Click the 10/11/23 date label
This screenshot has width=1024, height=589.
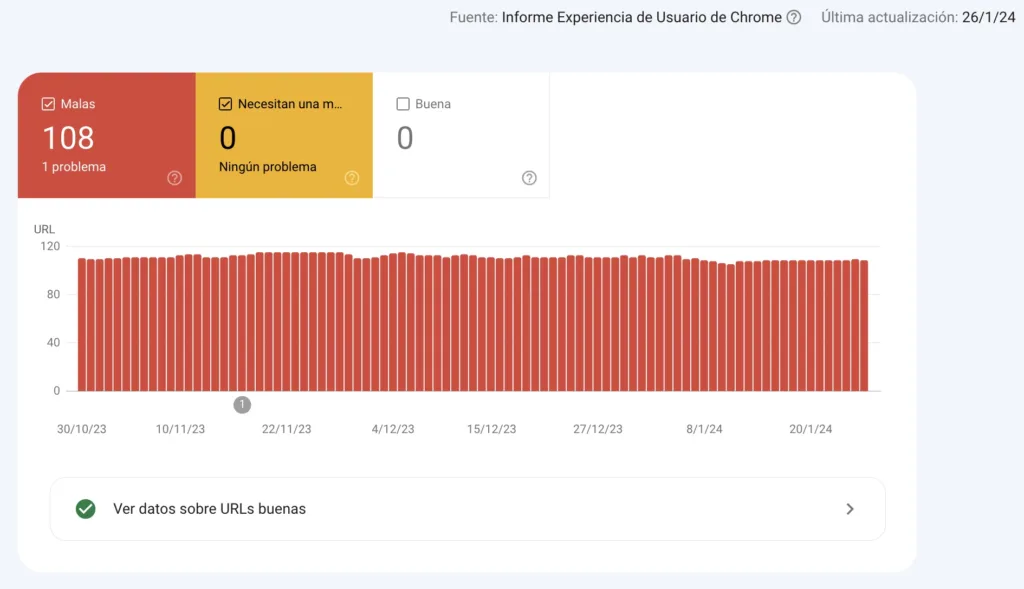tap(180, 429)
